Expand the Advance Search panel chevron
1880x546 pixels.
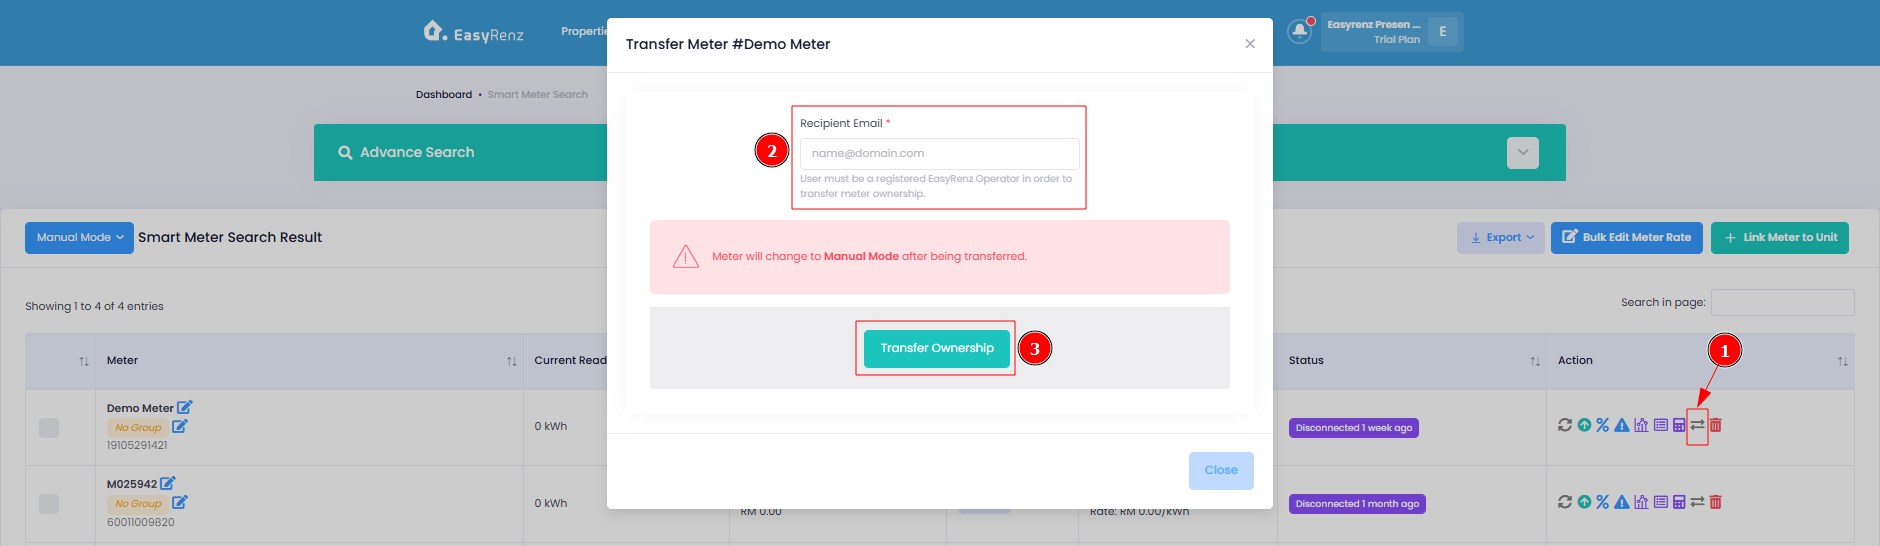(x=1523, y=153)
